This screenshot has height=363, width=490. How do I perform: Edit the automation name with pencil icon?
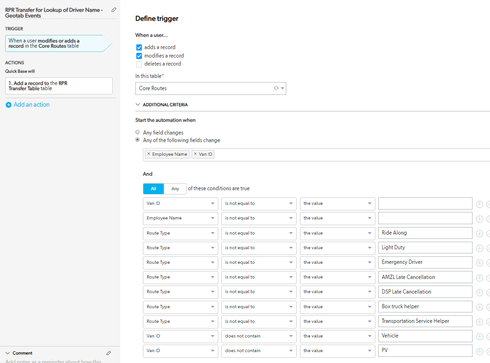coord(114,10)
